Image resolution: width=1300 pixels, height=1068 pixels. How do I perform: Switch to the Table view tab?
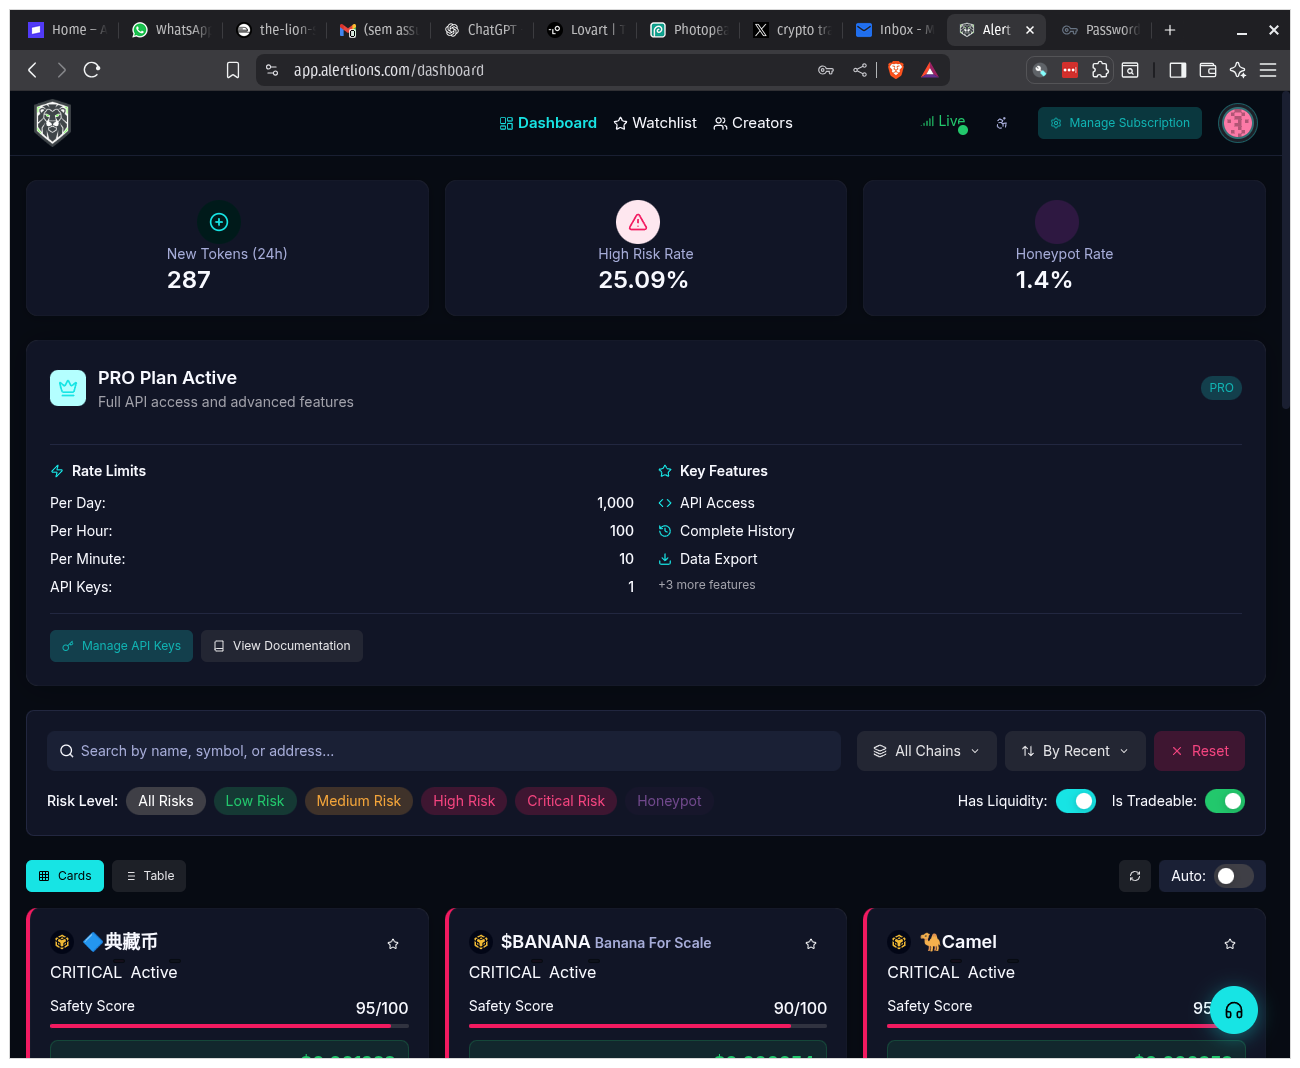[148, 875]
